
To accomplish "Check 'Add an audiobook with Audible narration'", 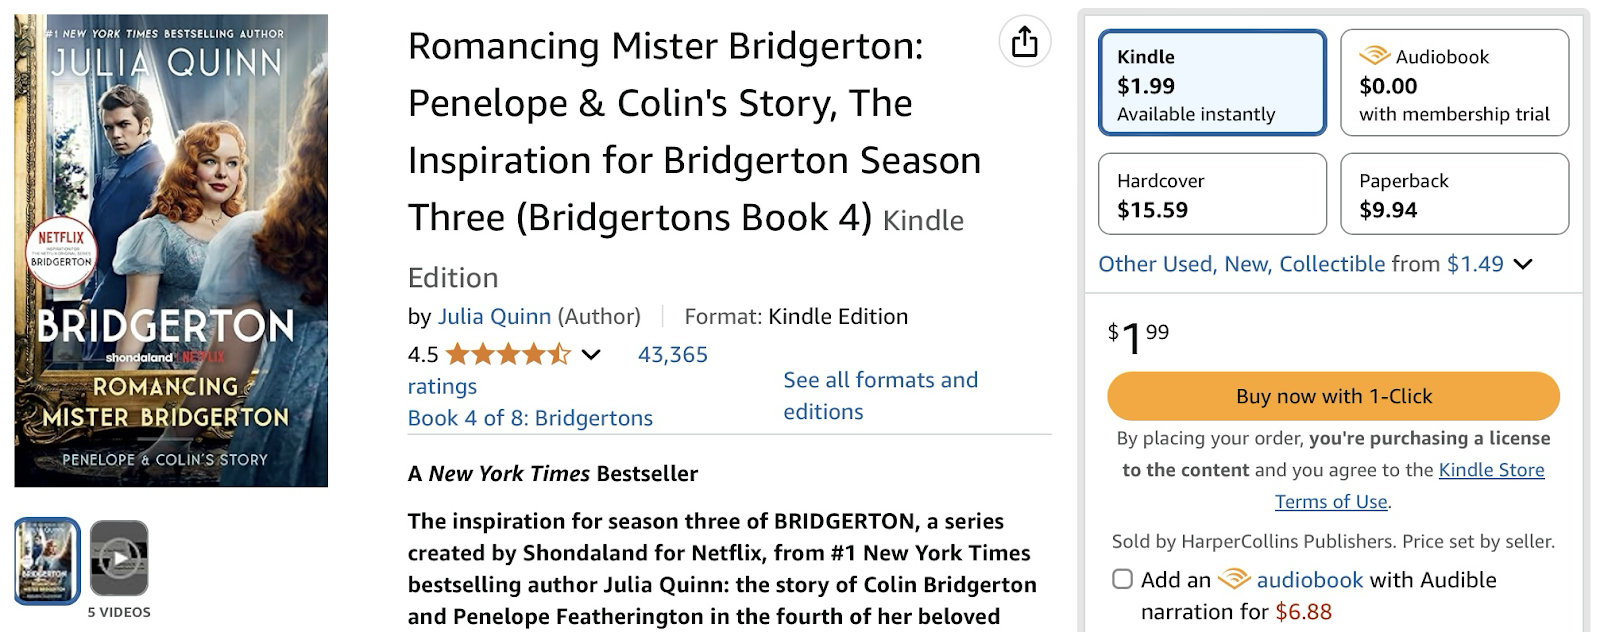I will [x=1121, y=580].
